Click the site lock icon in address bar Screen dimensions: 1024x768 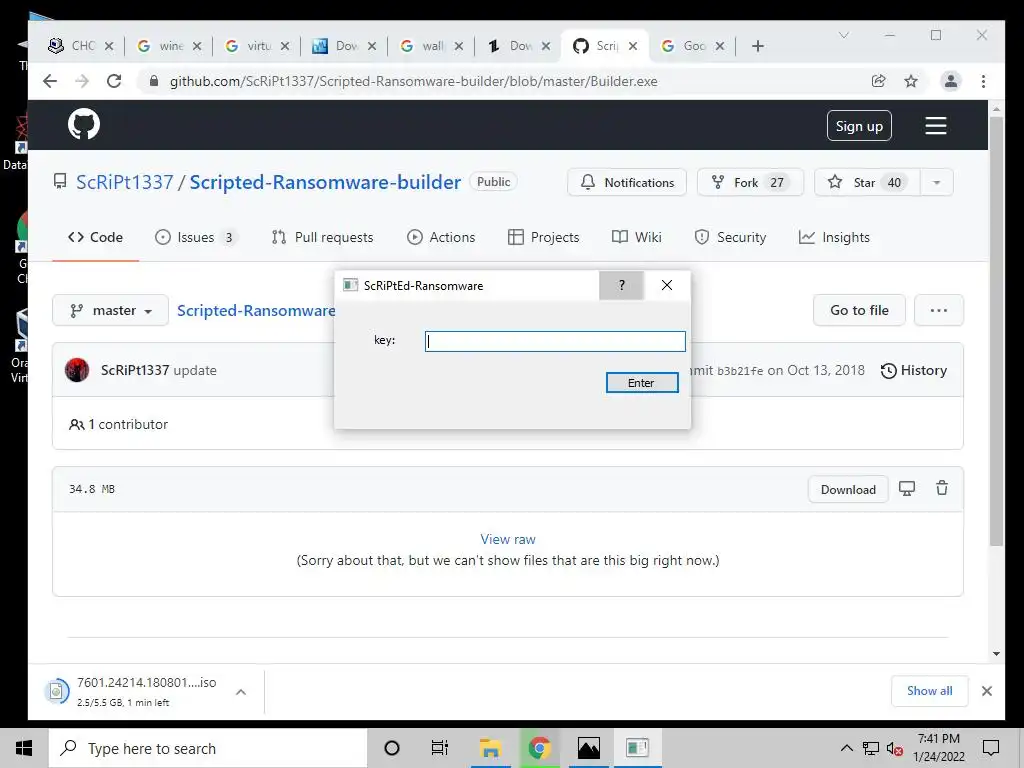point(154,81)
